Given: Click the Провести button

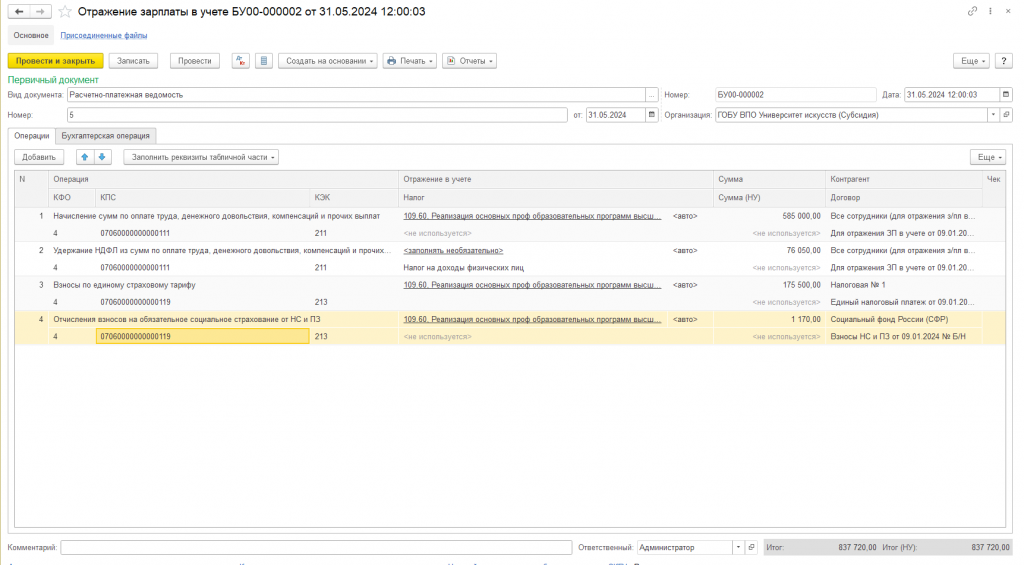Looking at the screenshot, I should tap(195, 61).
